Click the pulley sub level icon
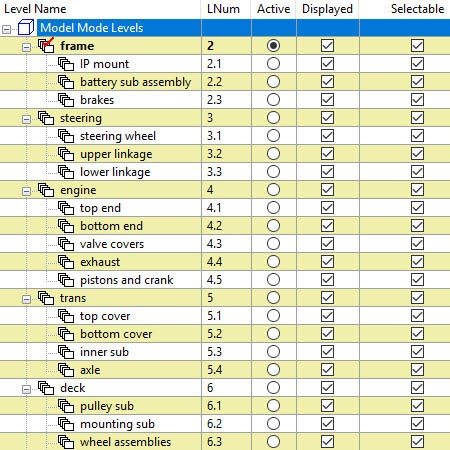This screenshot has height=450, width=450. coord(66,406)
